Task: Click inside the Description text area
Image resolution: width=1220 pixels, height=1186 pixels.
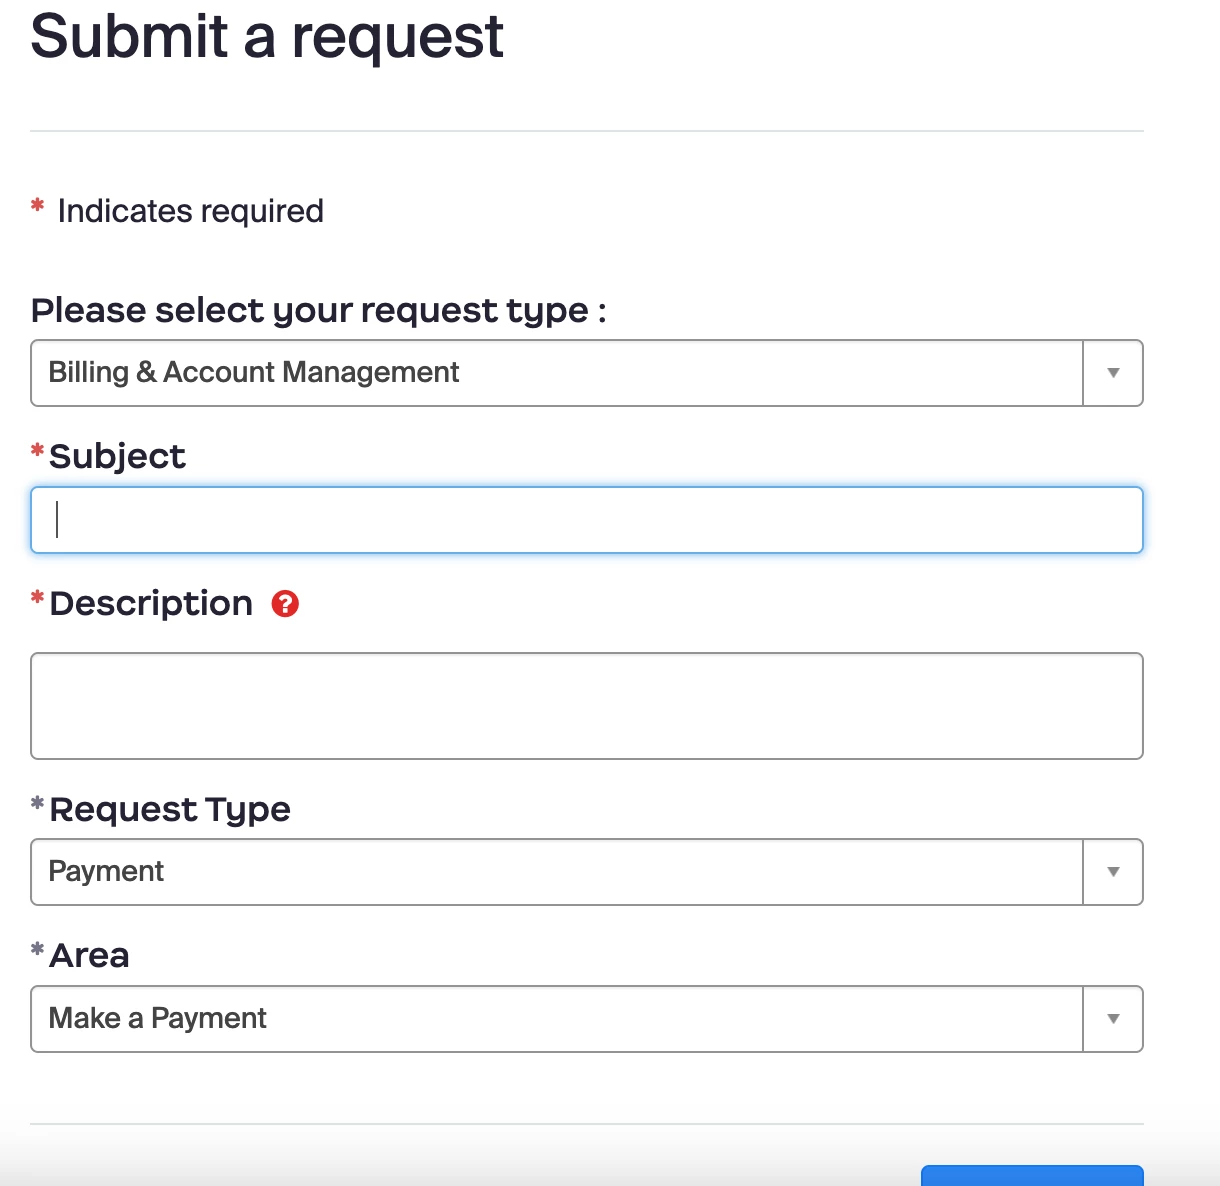Action: 587,706
